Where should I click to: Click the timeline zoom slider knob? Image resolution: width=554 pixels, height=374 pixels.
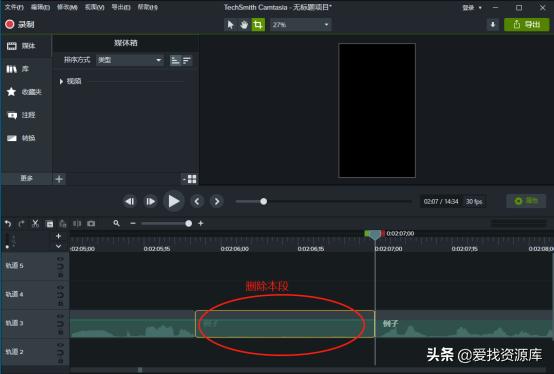click(x=189, y=224)
